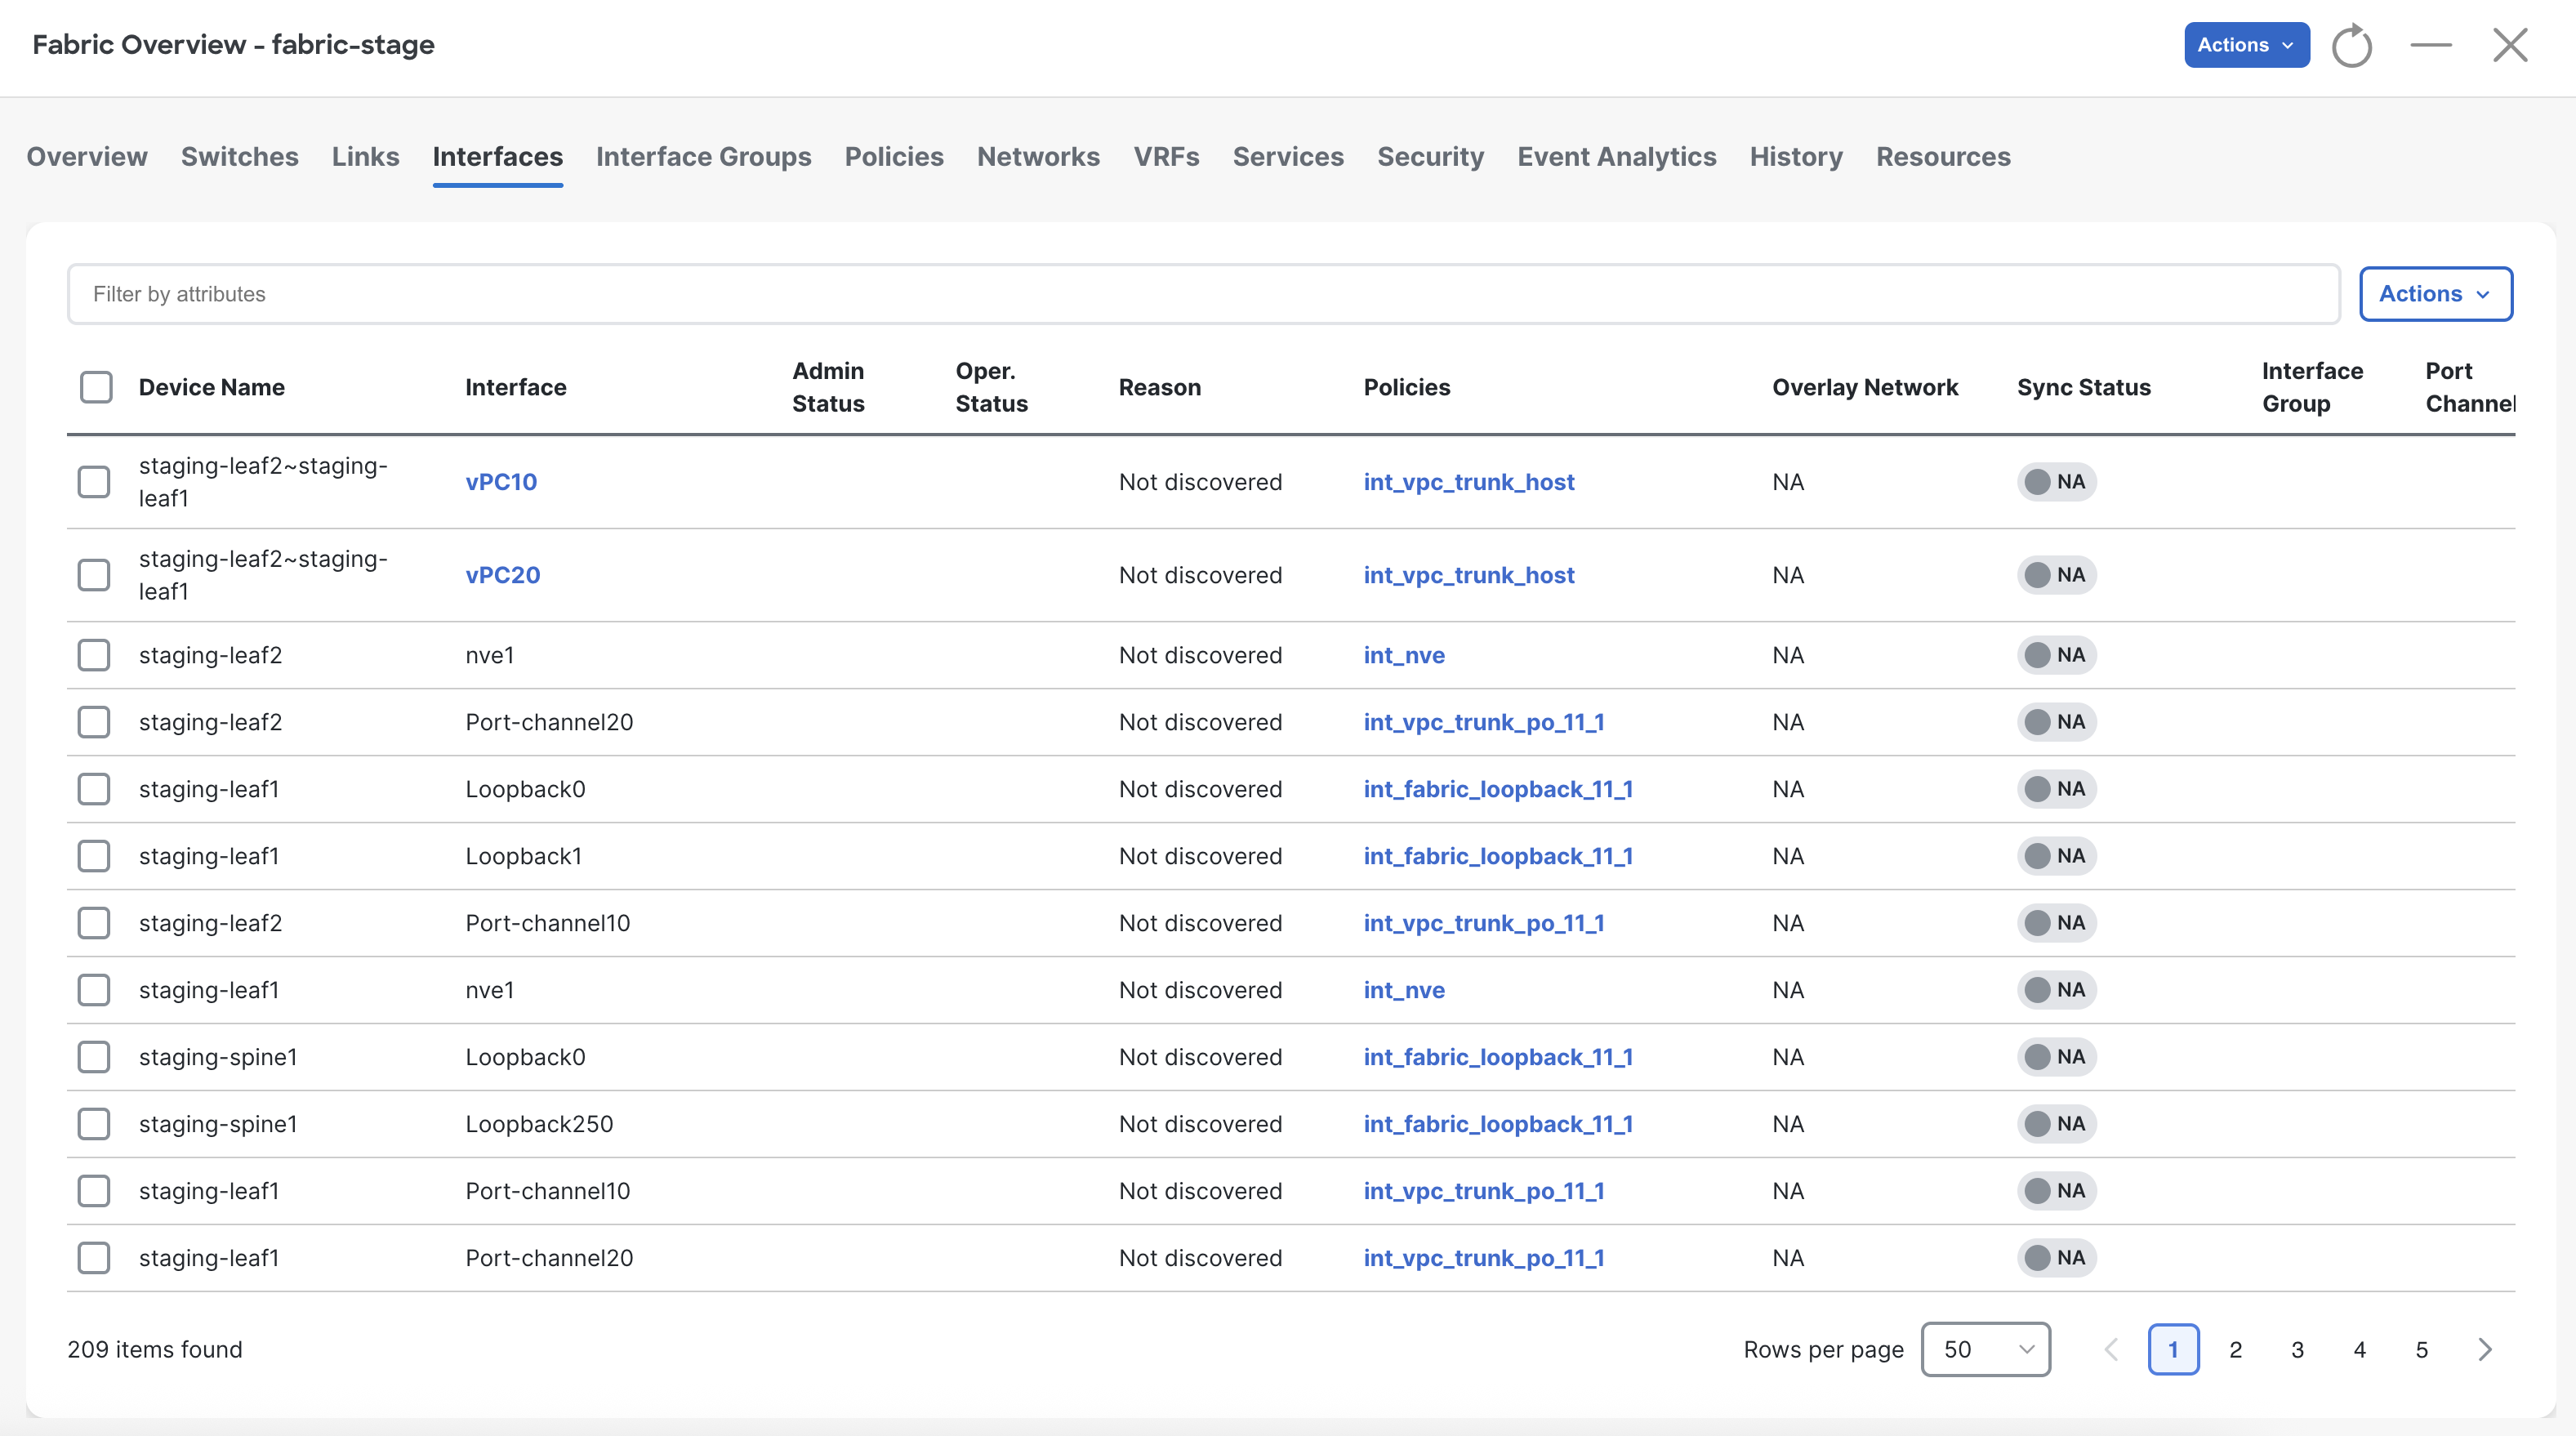Image resolution: width=2576 pixels, height=1436 pixels.
Task: Select the vPC20 row checkbox
Action: coord(94,575)
